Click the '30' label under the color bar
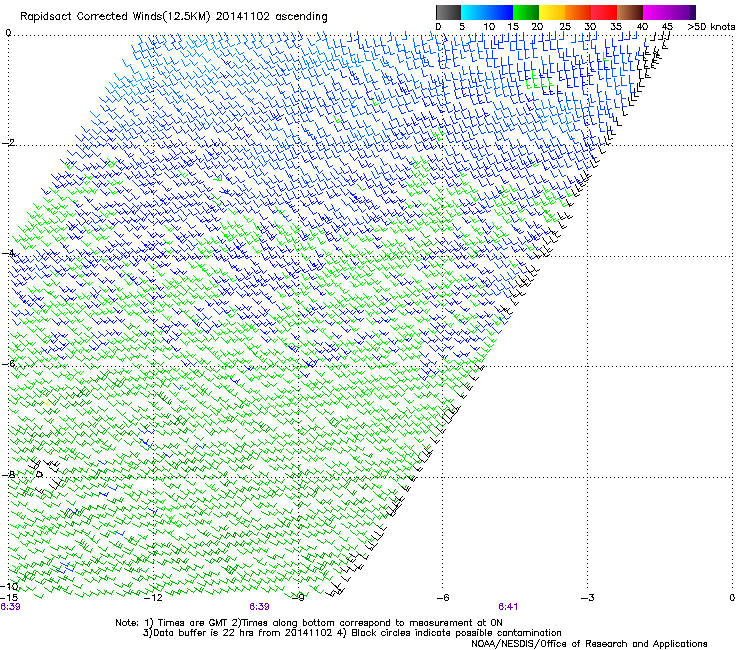Screen dimensions: 740x650 [x=590, y=26]
